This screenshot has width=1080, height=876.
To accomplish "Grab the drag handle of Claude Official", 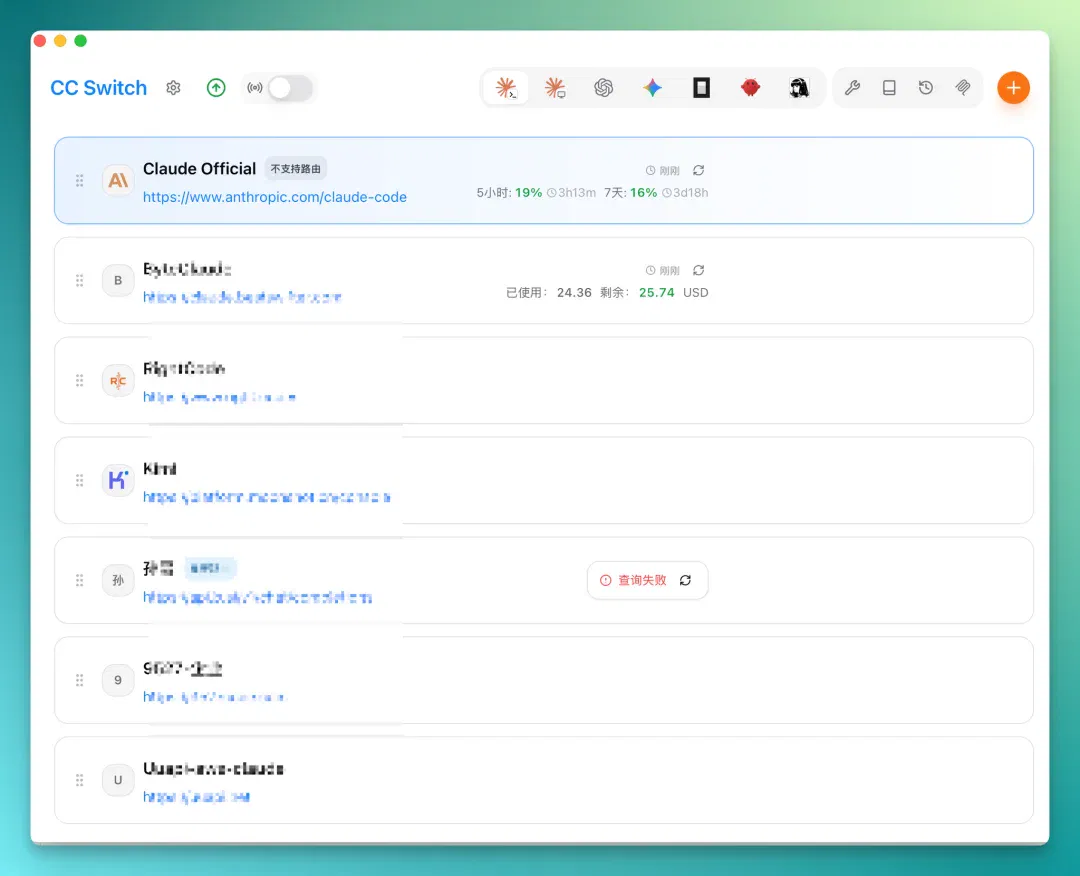I will click(80, 180).
